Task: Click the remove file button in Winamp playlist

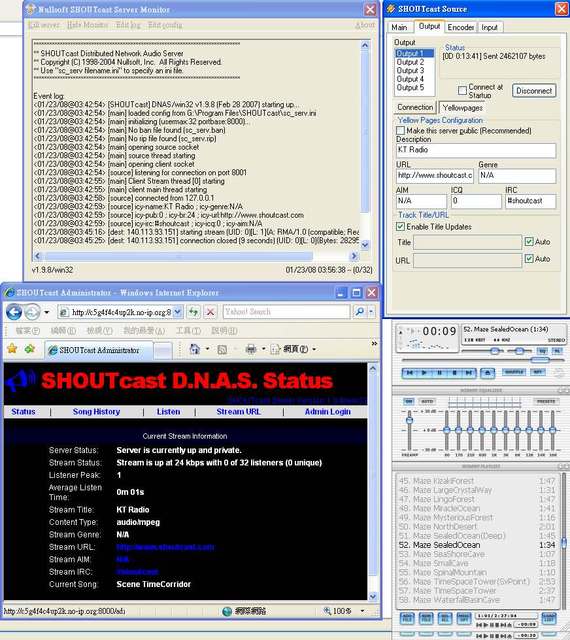Action: click(x=426, y=619)
